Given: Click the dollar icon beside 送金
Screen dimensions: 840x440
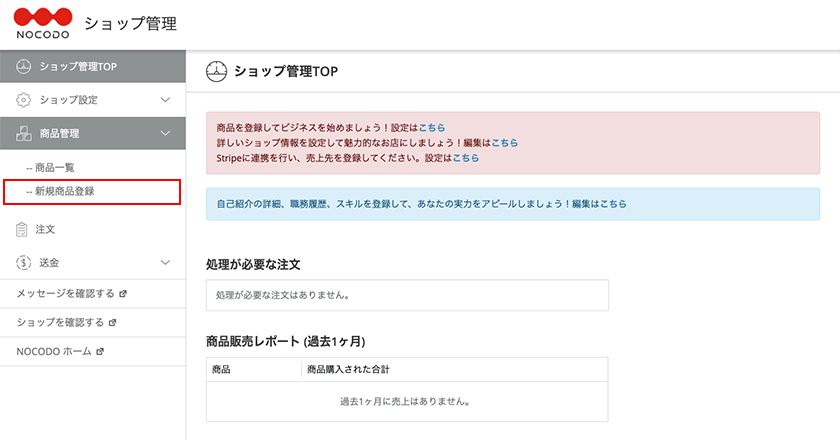Looking at the screenshot, I should 23,263.
